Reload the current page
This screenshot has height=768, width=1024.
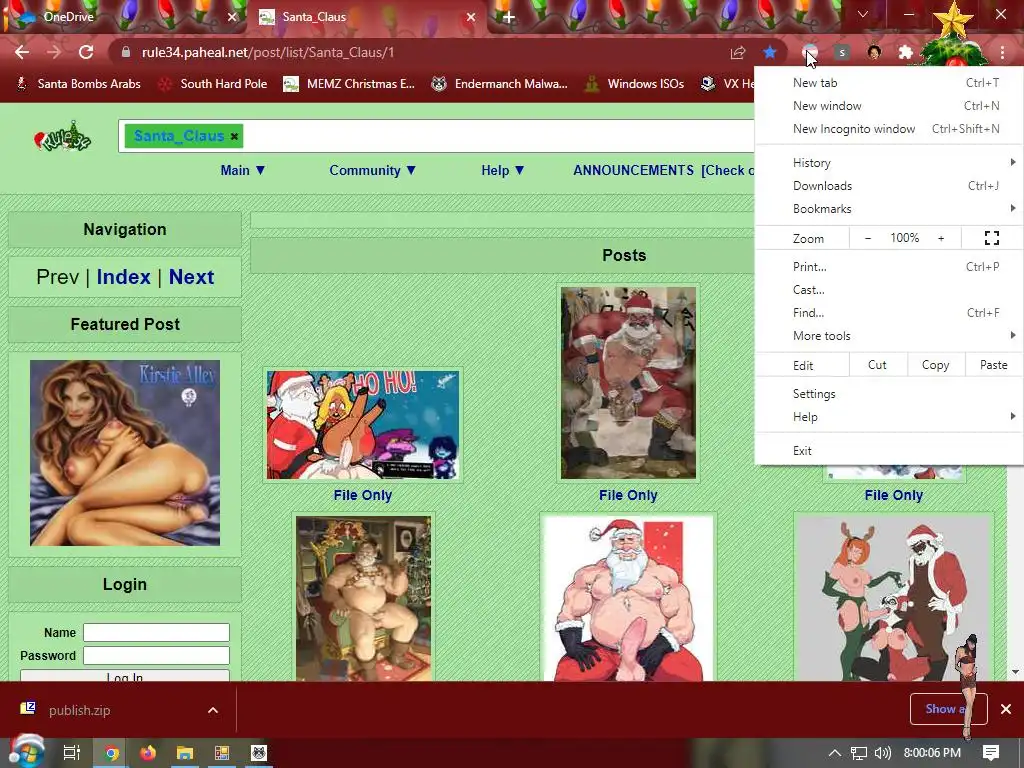[x=86, y=52]
